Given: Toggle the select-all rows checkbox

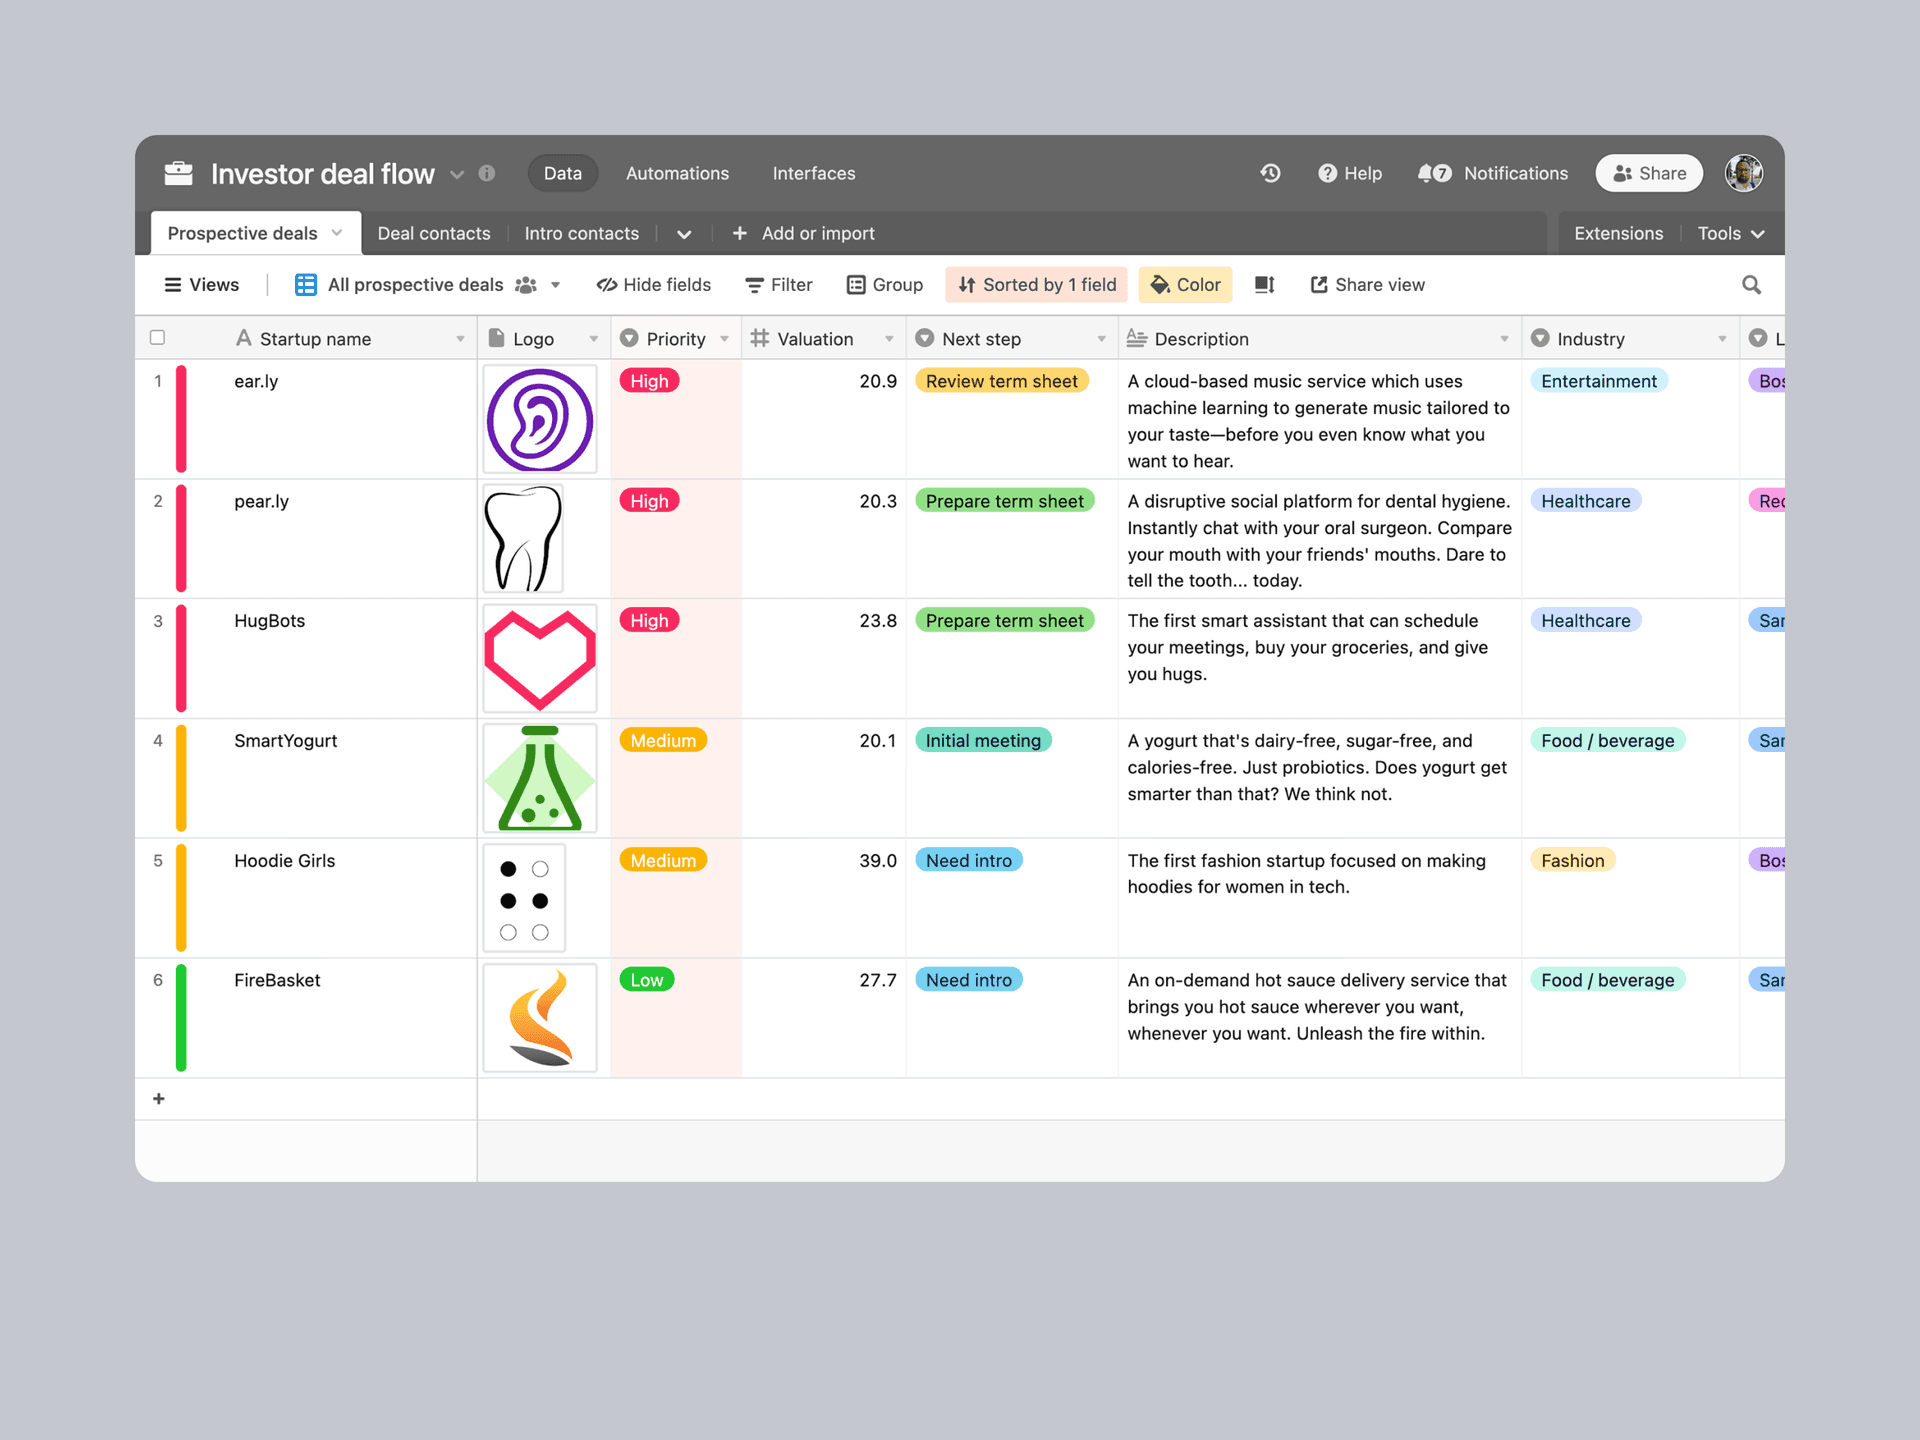Looking at the screenshot, I should click(x=157, y=337).
